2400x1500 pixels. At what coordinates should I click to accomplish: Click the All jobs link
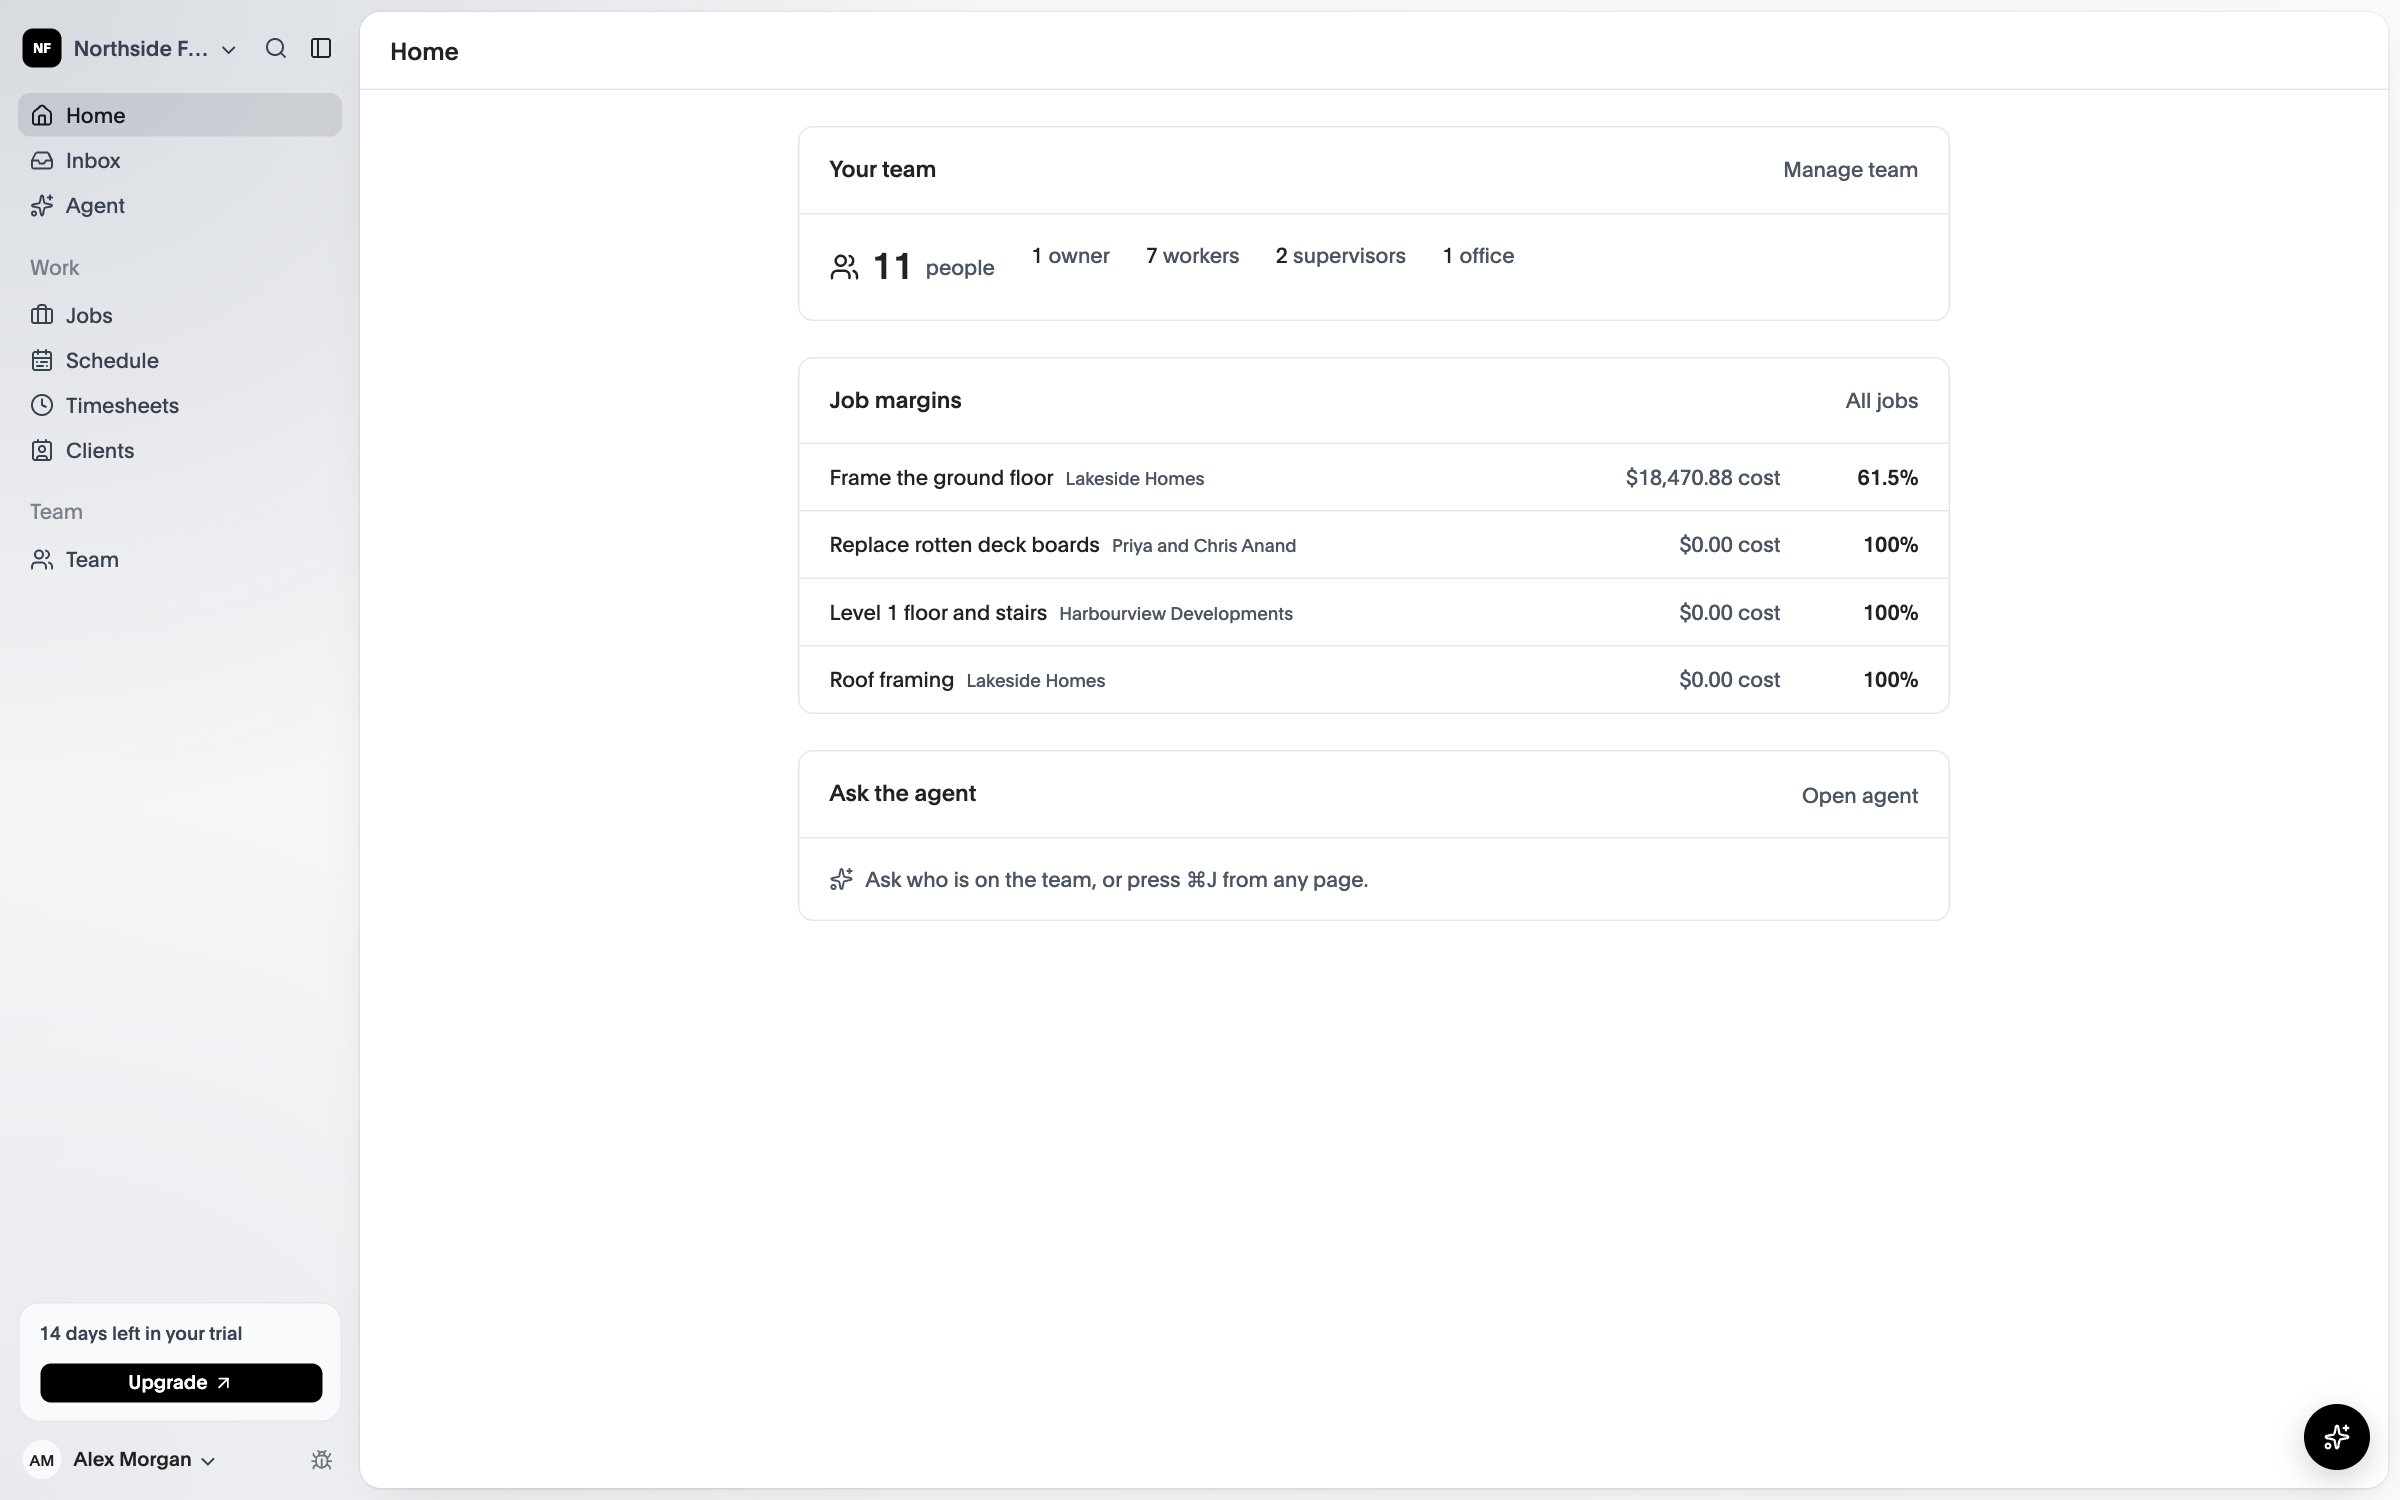(1881, 401)
